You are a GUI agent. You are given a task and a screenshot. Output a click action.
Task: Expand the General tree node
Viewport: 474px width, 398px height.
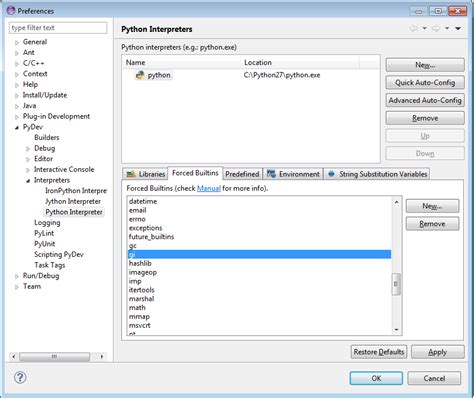pos(17,43)
